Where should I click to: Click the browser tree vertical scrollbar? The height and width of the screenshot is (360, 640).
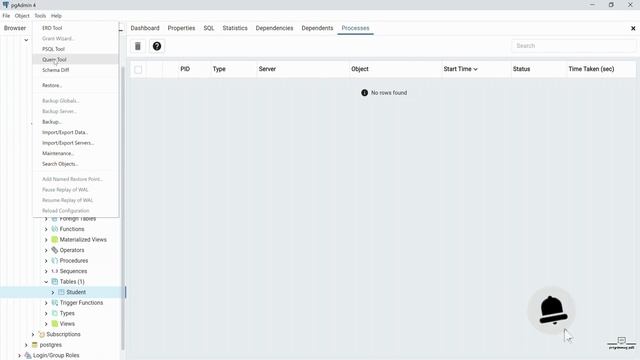point(123,208)
